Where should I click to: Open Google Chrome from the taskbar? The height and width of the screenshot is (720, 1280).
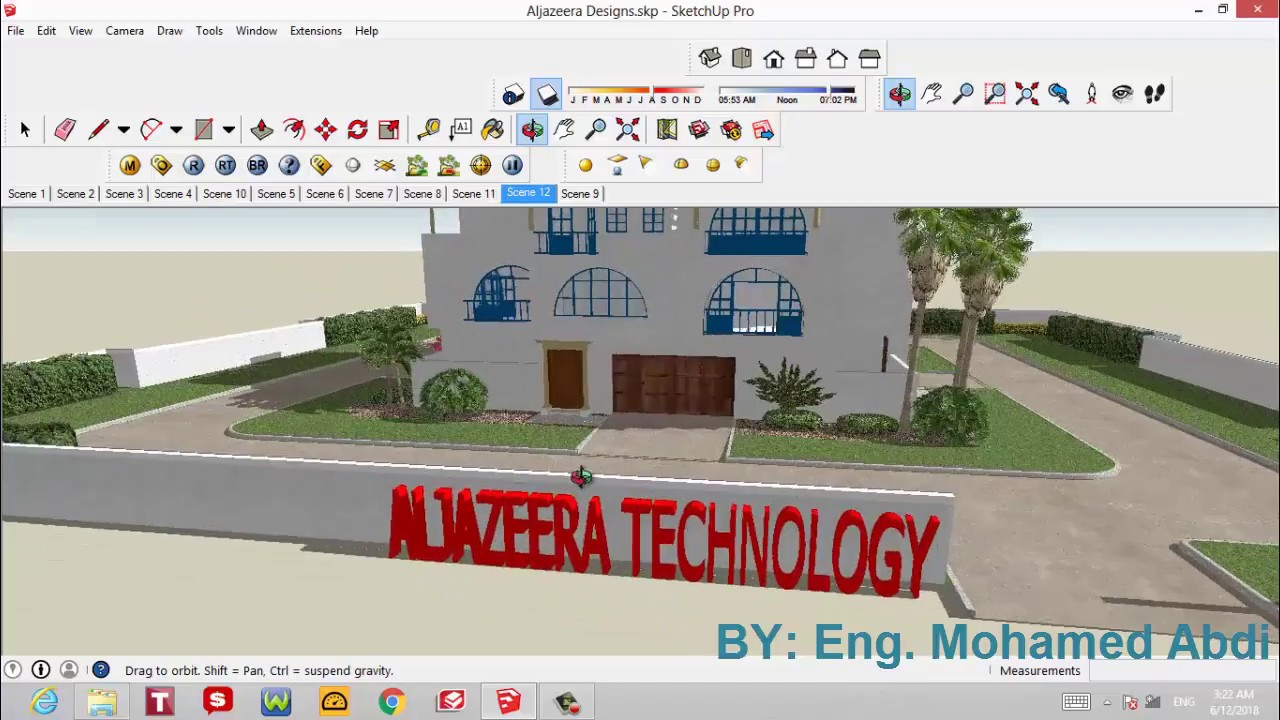392,702
